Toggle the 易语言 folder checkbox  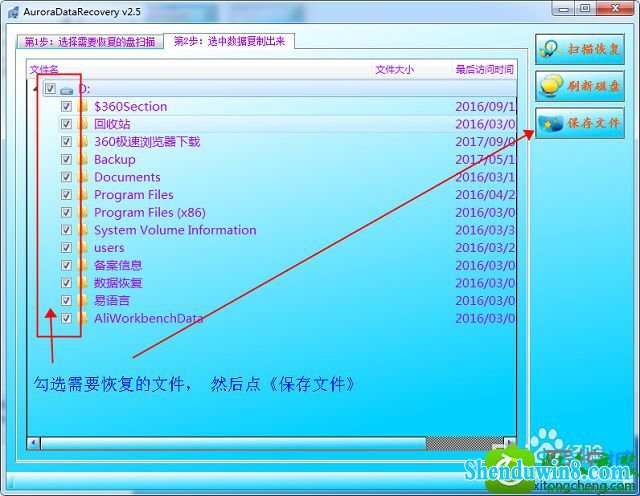(66, 300)
